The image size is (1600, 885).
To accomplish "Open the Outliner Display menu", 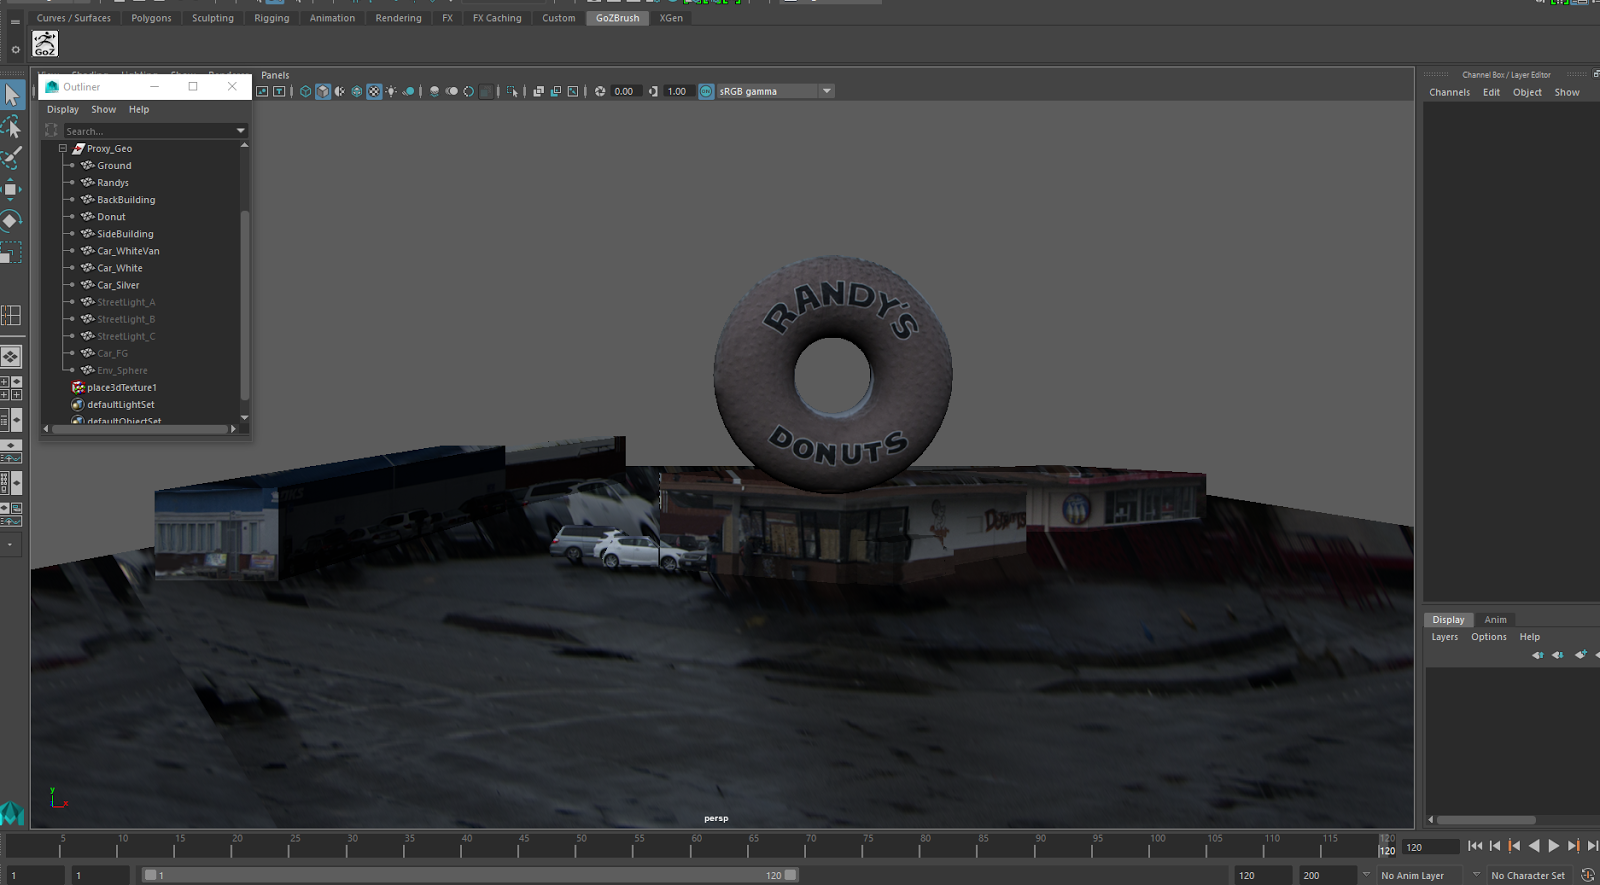I will [x=62, y=110].
